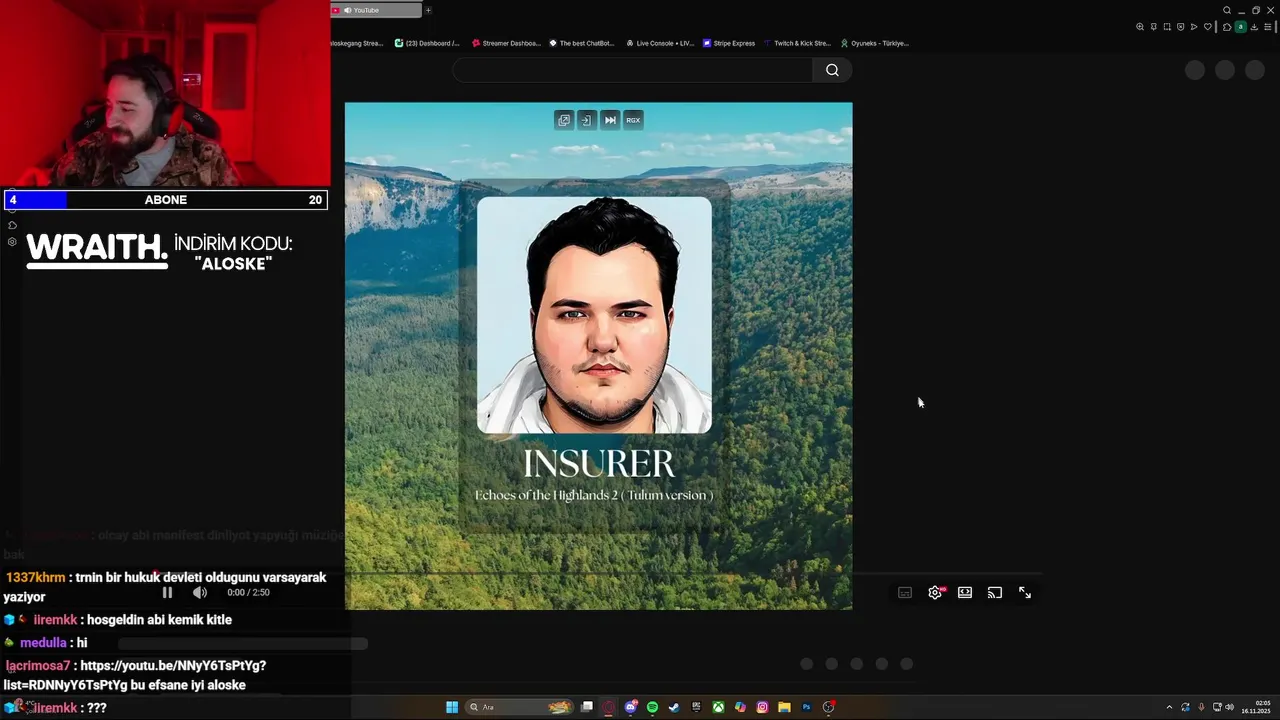
Task: Open the browser extensions puzzle icon
Action: coord(1227,27)
